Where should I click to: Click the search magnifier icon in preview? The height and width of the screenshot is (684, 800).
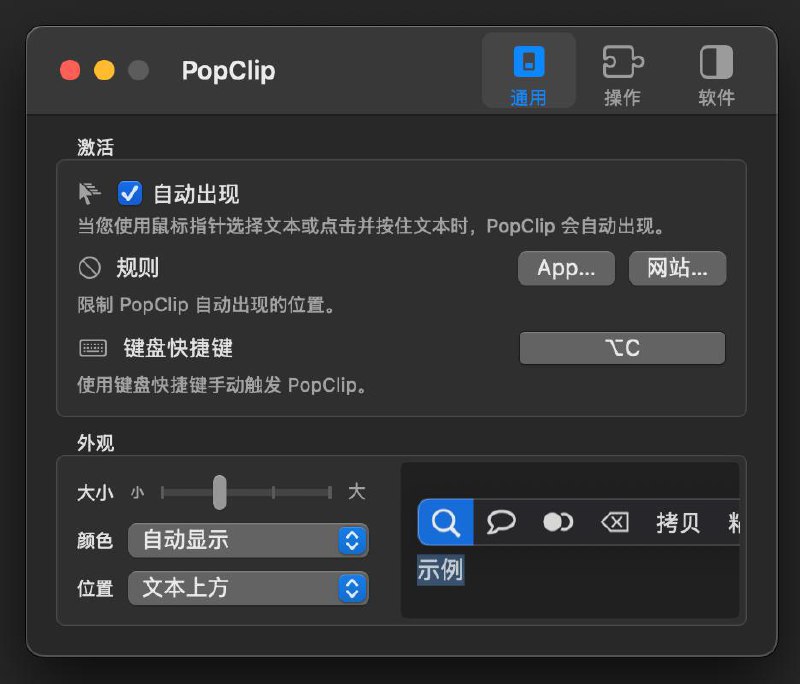[x=445, y=522]
